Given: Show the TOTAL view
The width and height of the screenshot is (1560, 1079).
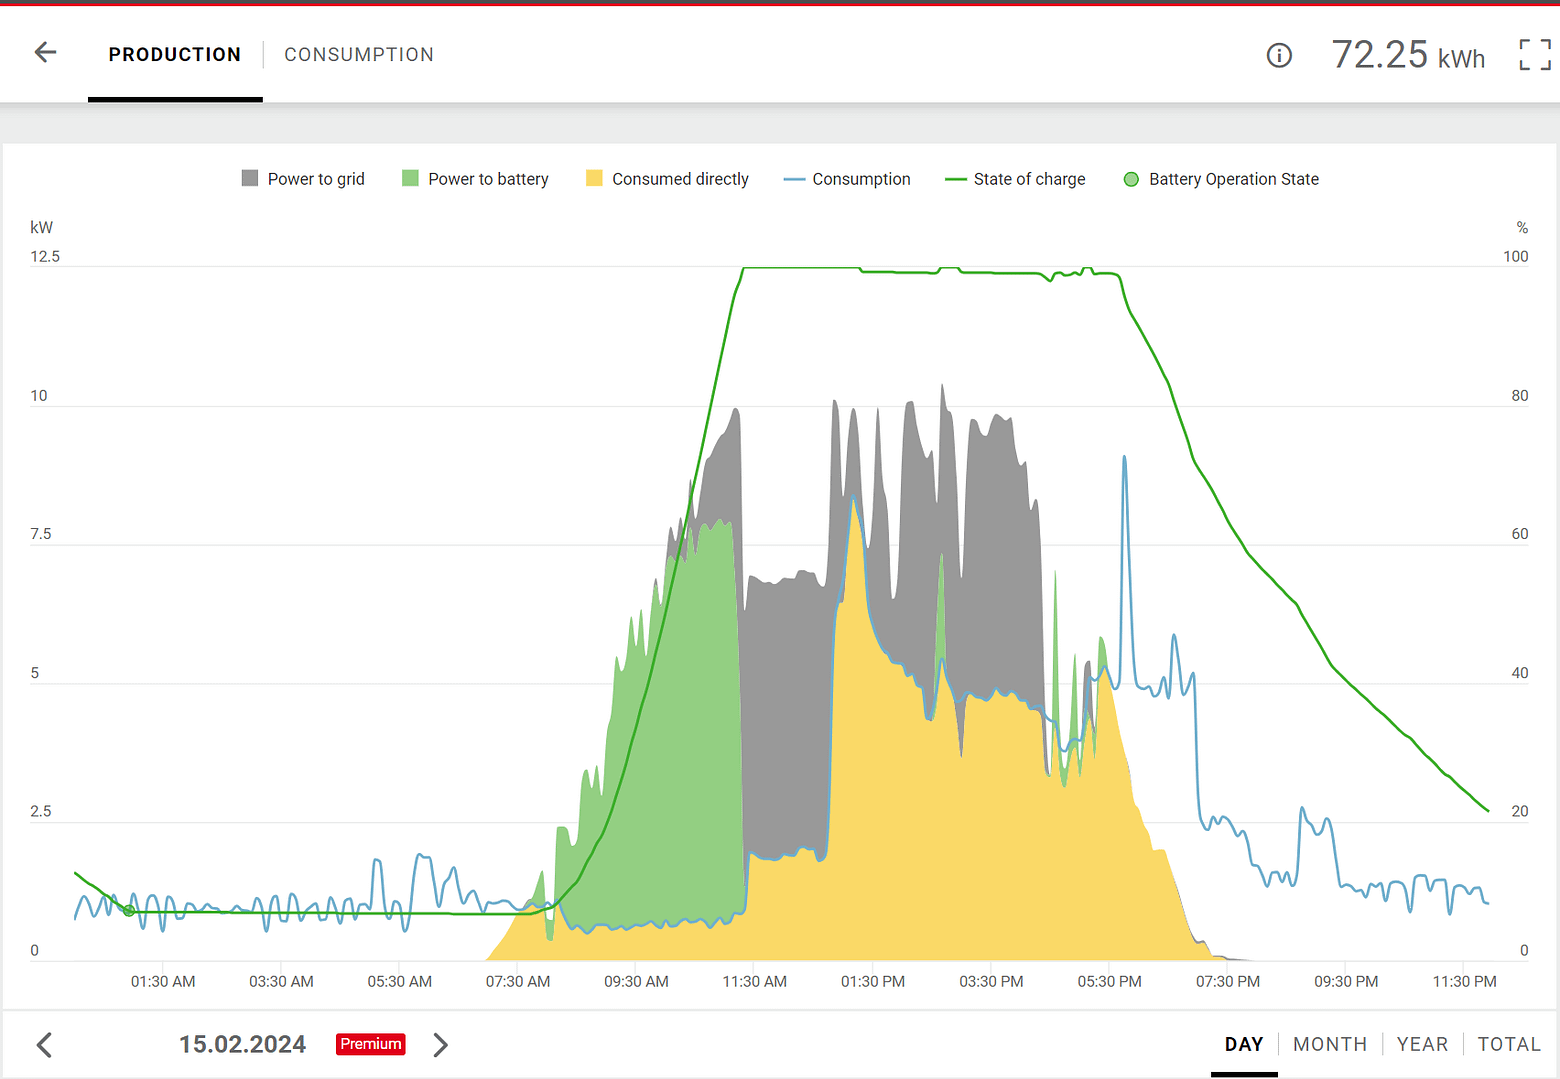Looking at the screenshot, I should (x=1508, y=1044).
